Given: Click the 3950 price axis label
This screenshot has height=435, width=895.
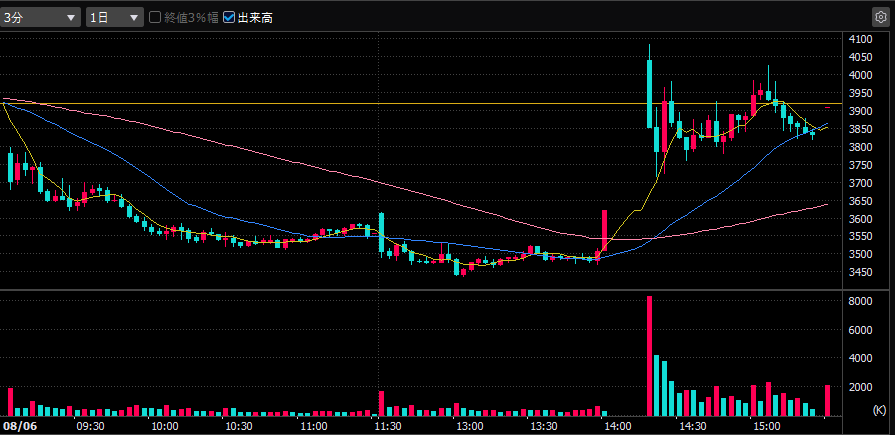Looking at the screenshot, I should click(x=860, y=93).
